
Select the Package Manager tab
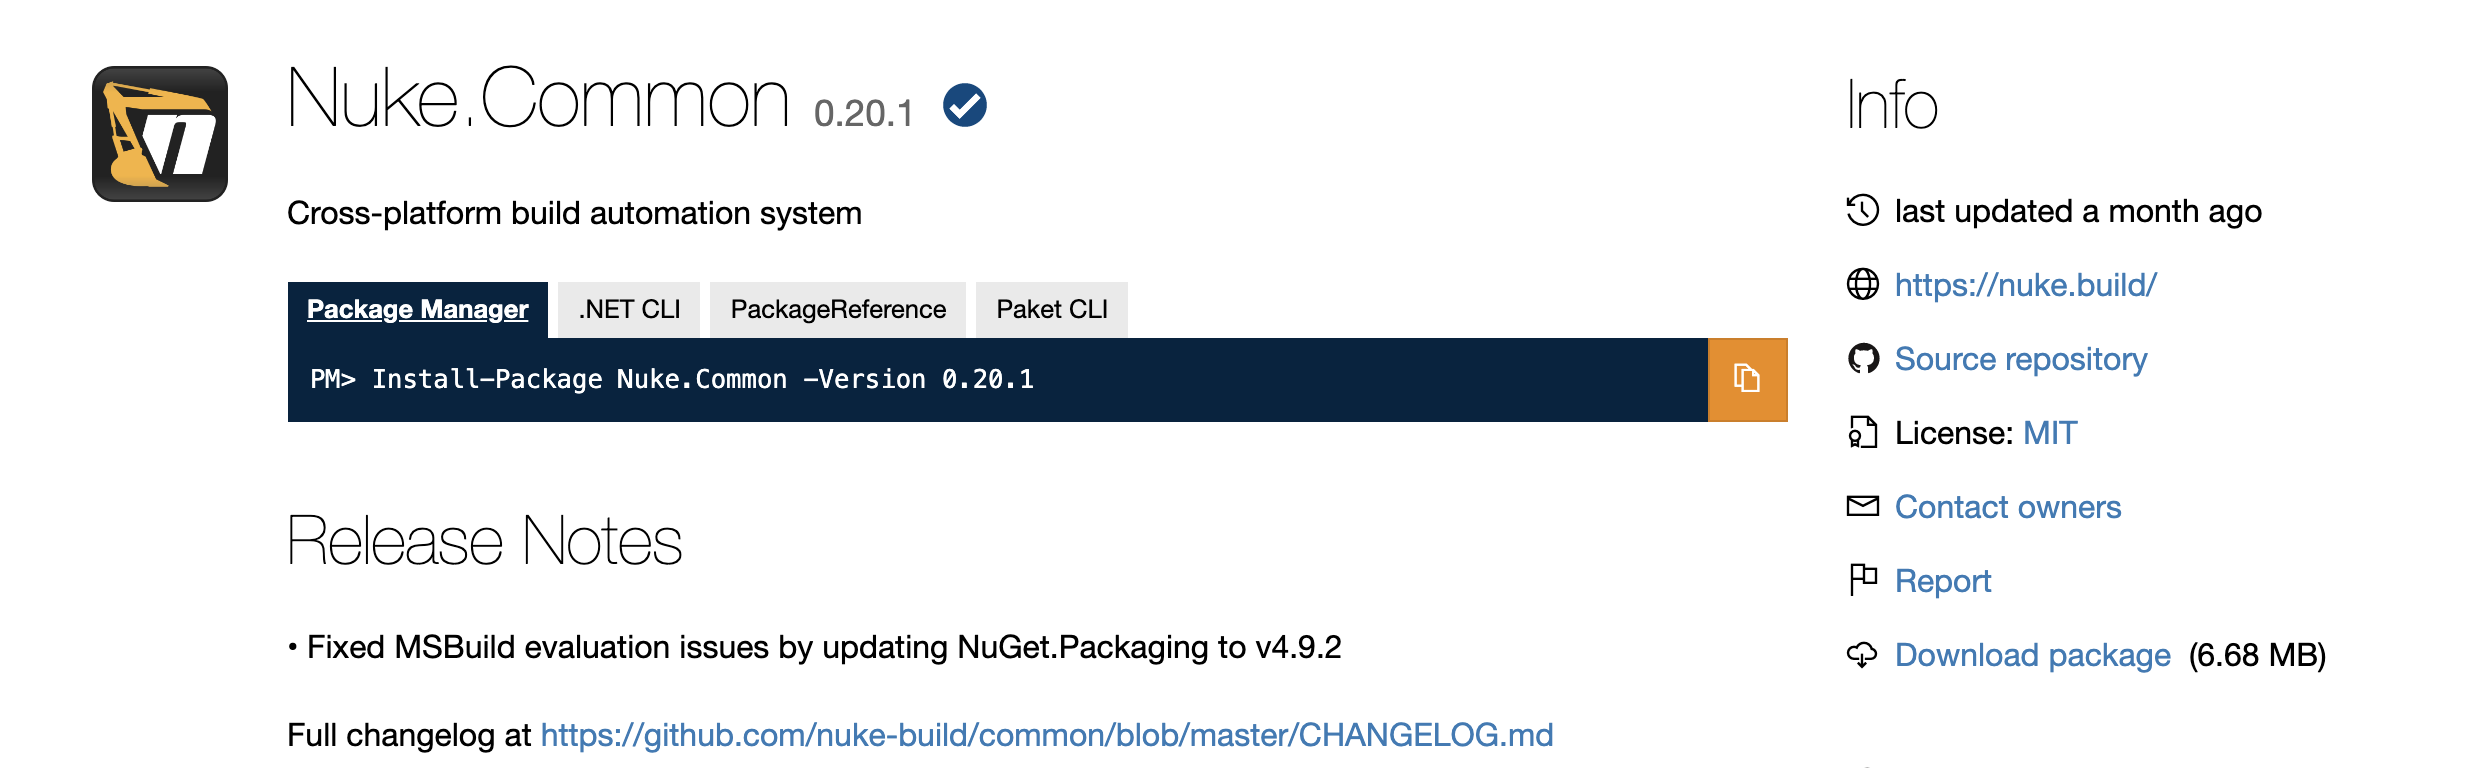[x=417, y=309]
